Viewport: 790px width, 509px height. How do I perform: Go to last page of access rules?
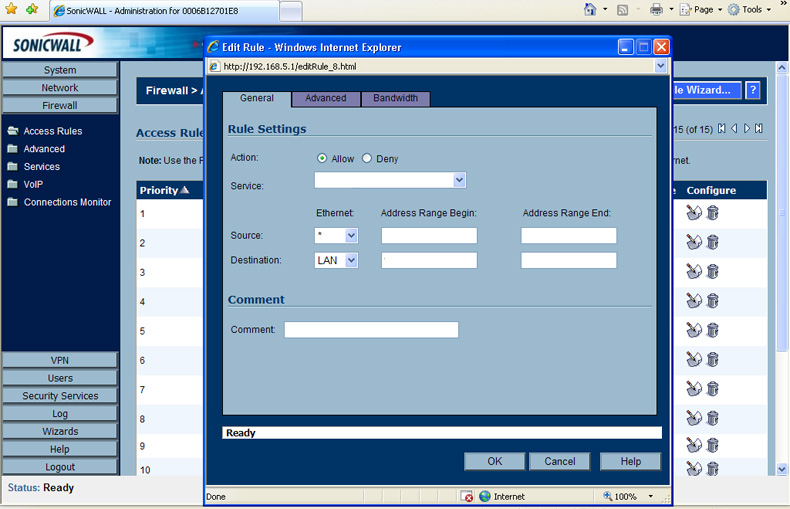pyautogui.click(x=759, y=129)
